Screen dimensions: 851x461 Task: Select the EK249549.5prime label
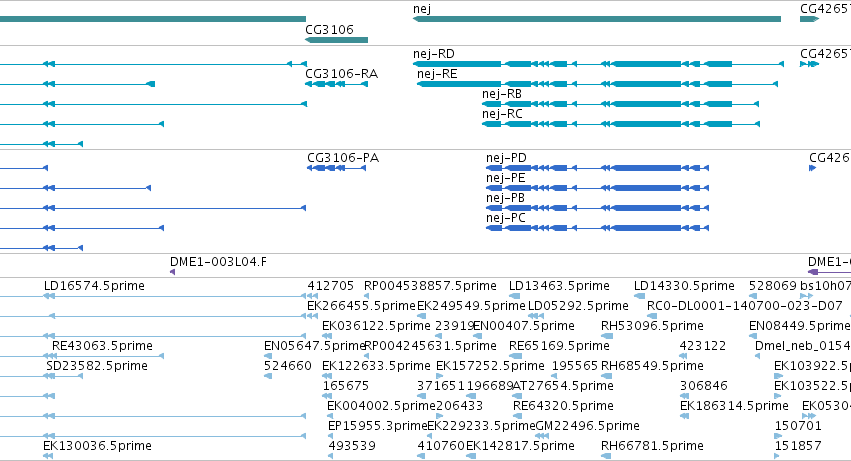[x=471, y=306]
